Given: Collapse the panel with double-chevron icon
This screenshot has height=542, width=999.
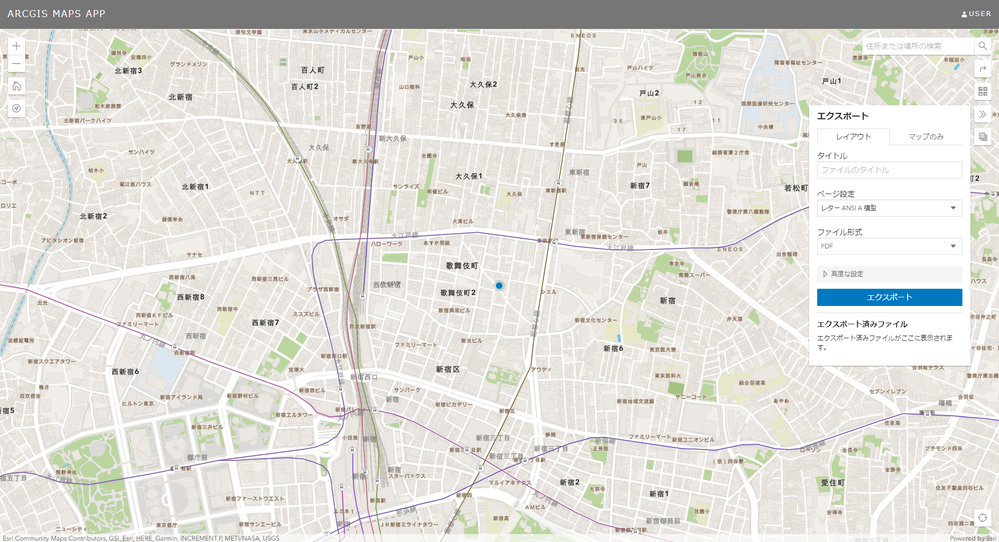Looking at the screenshot, I should pos(982,114).
